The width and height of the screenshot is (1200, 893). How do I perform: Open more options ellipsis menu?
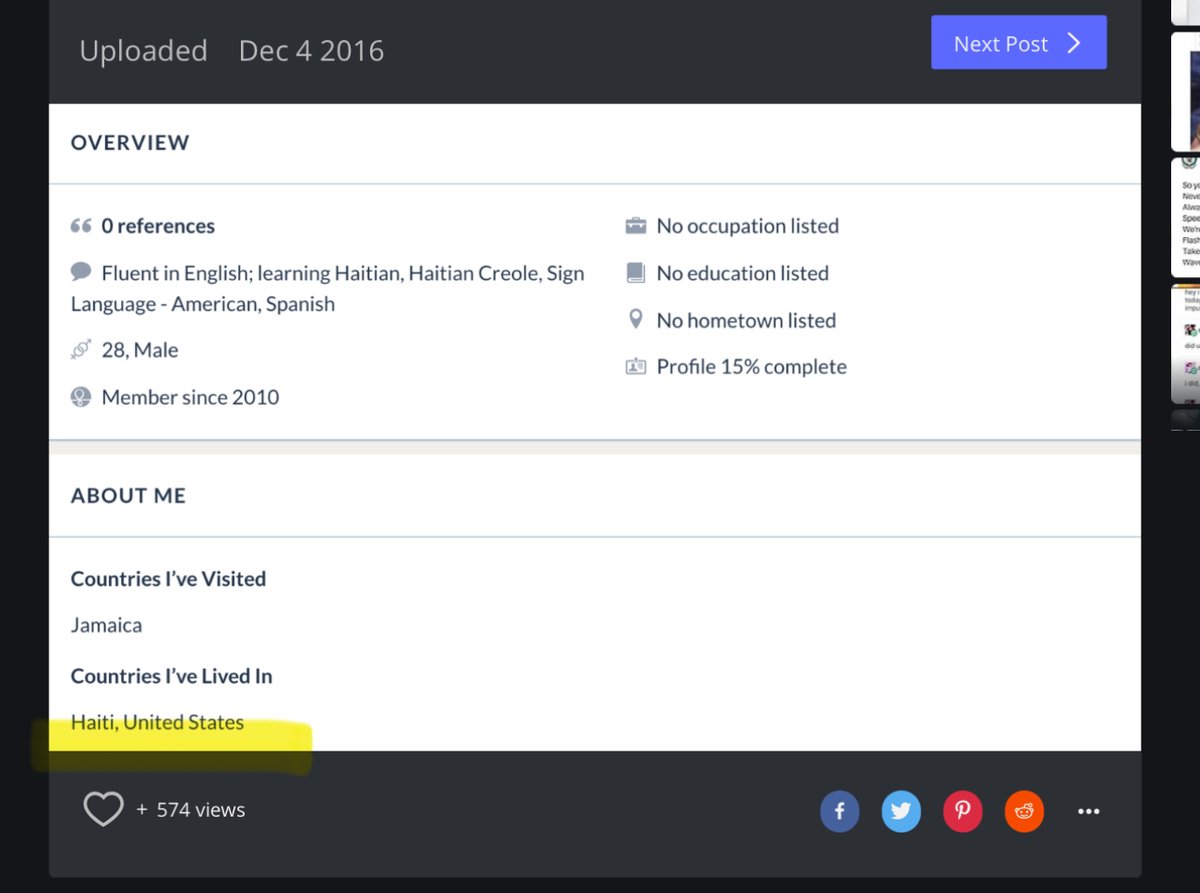(1089, 812)
